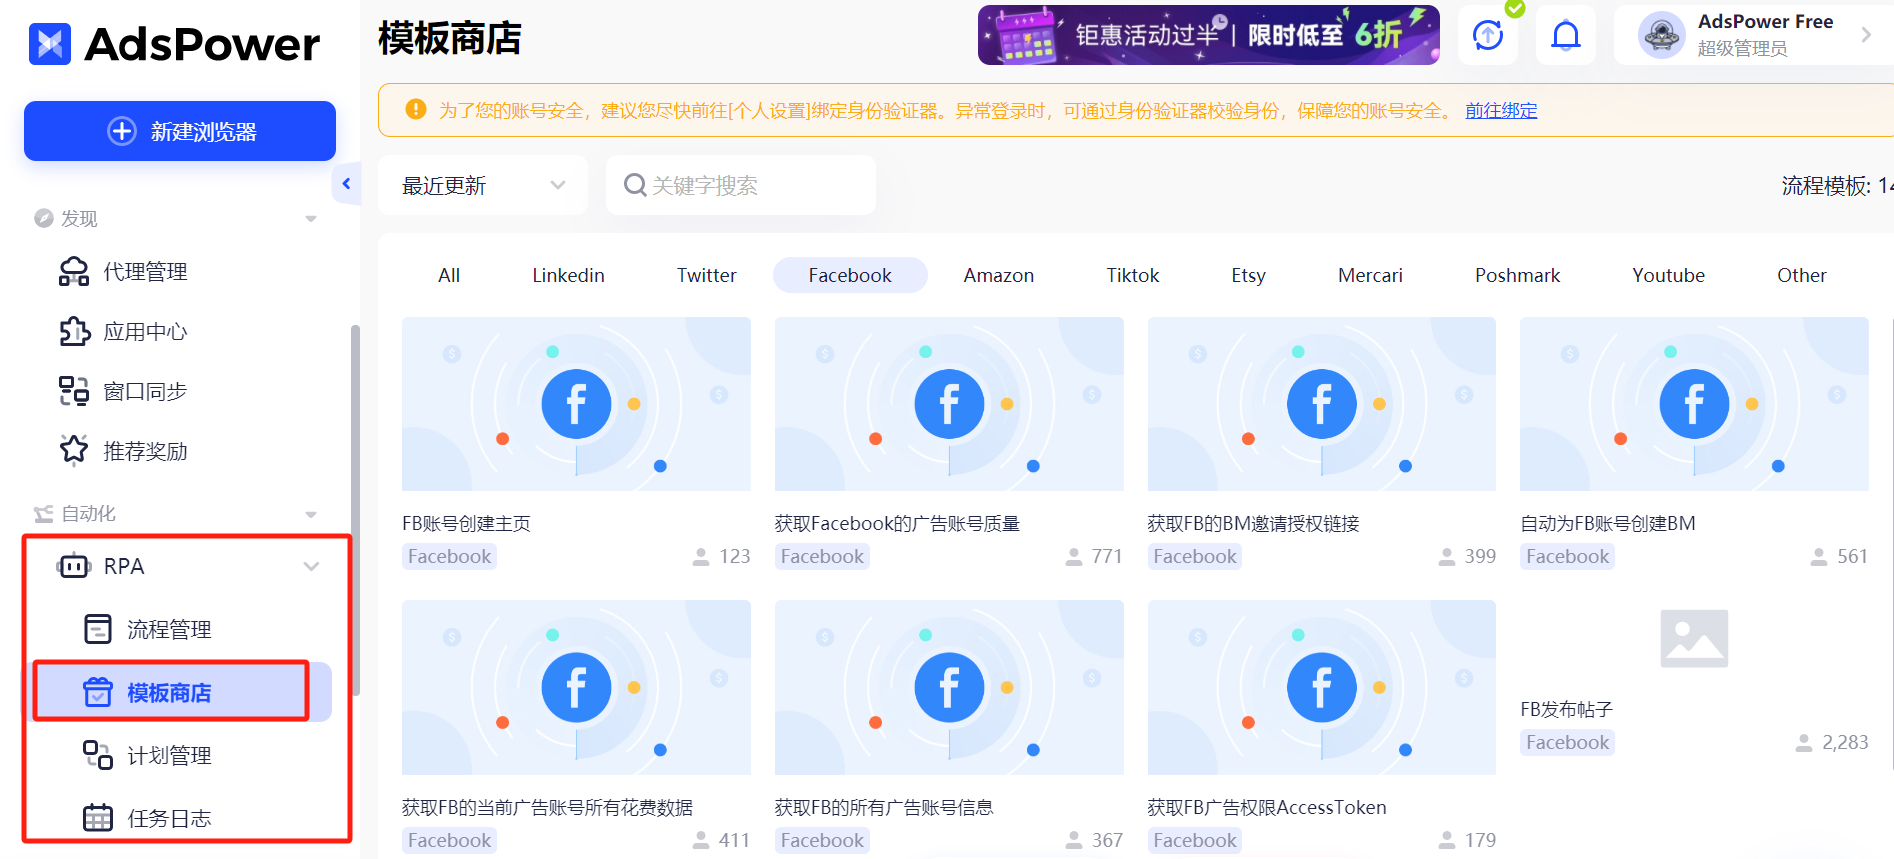Click the update/sync icon in header
Viewport: 1894px width, 859px height.
[x=1488, y=35]
